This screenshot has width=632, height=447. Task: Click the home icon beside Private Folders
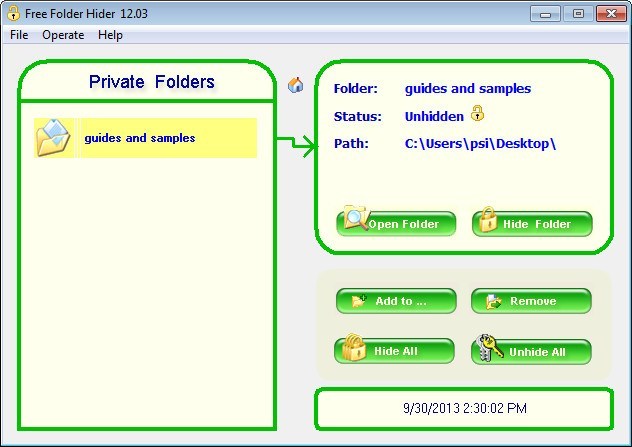295,85
